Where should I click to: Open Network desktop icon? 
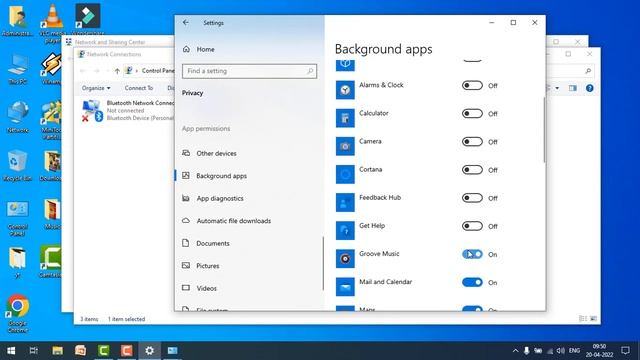click(18, 117)
